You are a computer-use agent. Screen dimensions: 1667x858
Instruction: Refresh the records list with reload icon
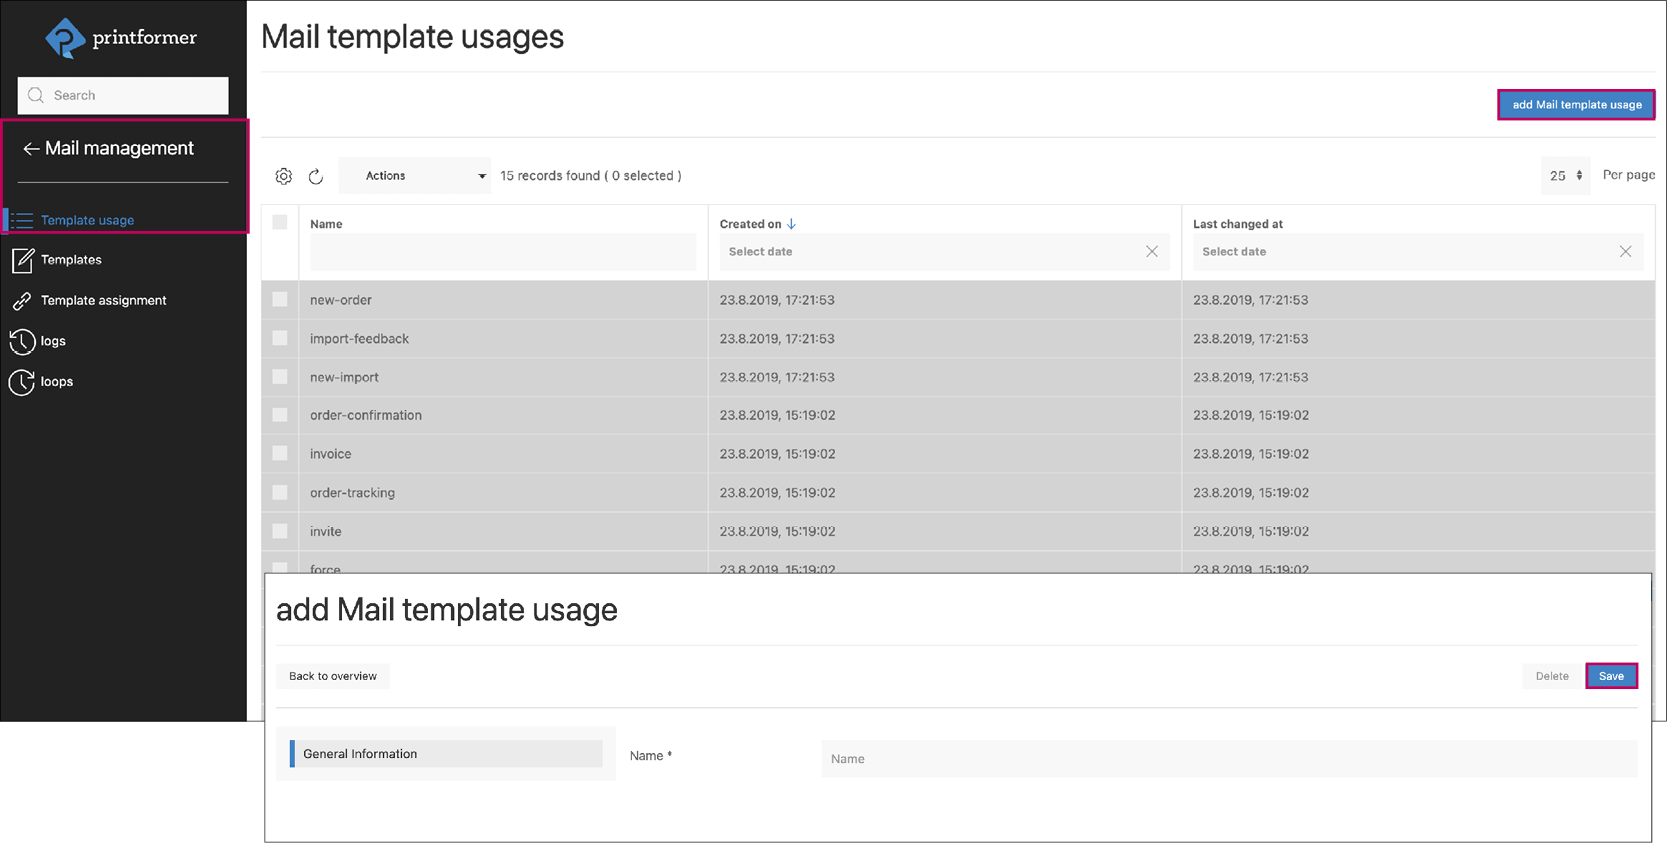pyautogui.click(x=316, y=176)
